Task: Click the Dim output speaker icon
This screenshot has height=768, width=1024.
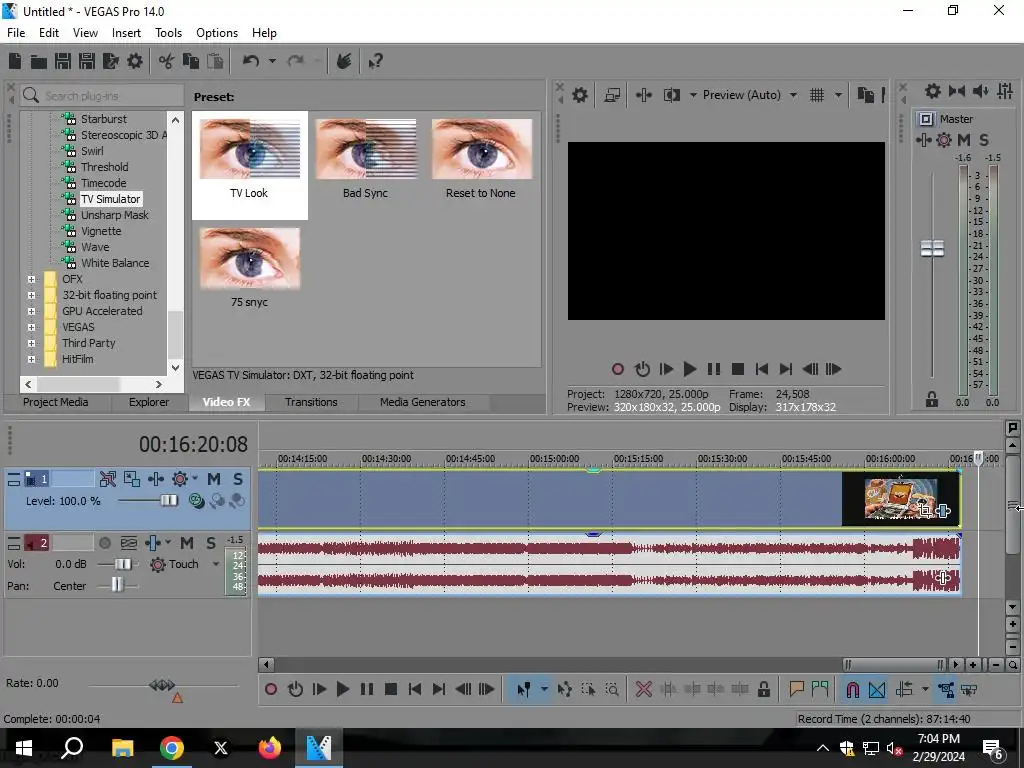Action: [x=981, y=91]
